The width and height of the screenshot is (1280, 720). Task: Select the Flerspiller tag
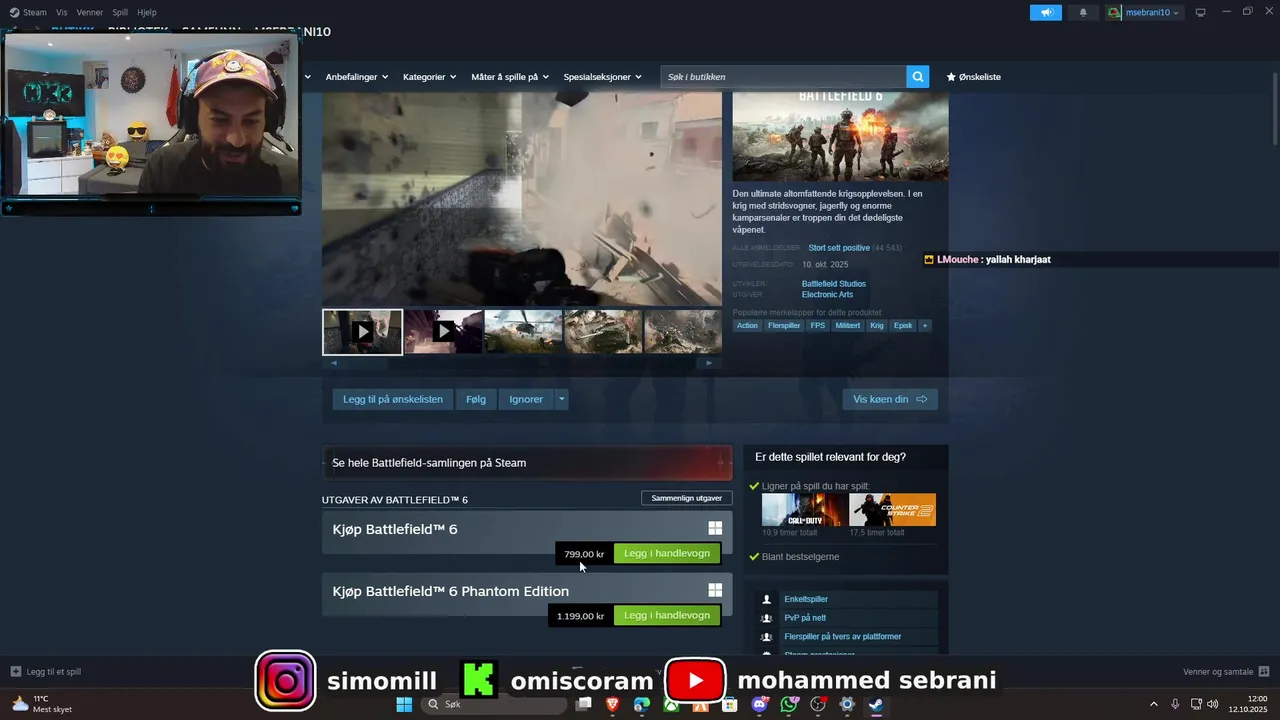click(784, 325)
